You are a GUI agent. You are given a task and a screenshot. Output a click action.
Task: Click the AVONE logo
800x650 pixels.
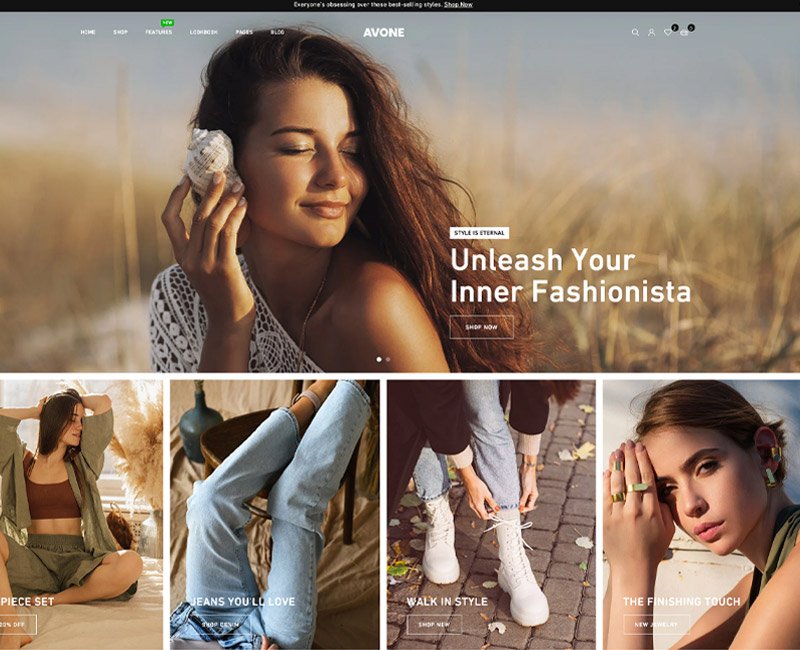[x=385, y=33]
